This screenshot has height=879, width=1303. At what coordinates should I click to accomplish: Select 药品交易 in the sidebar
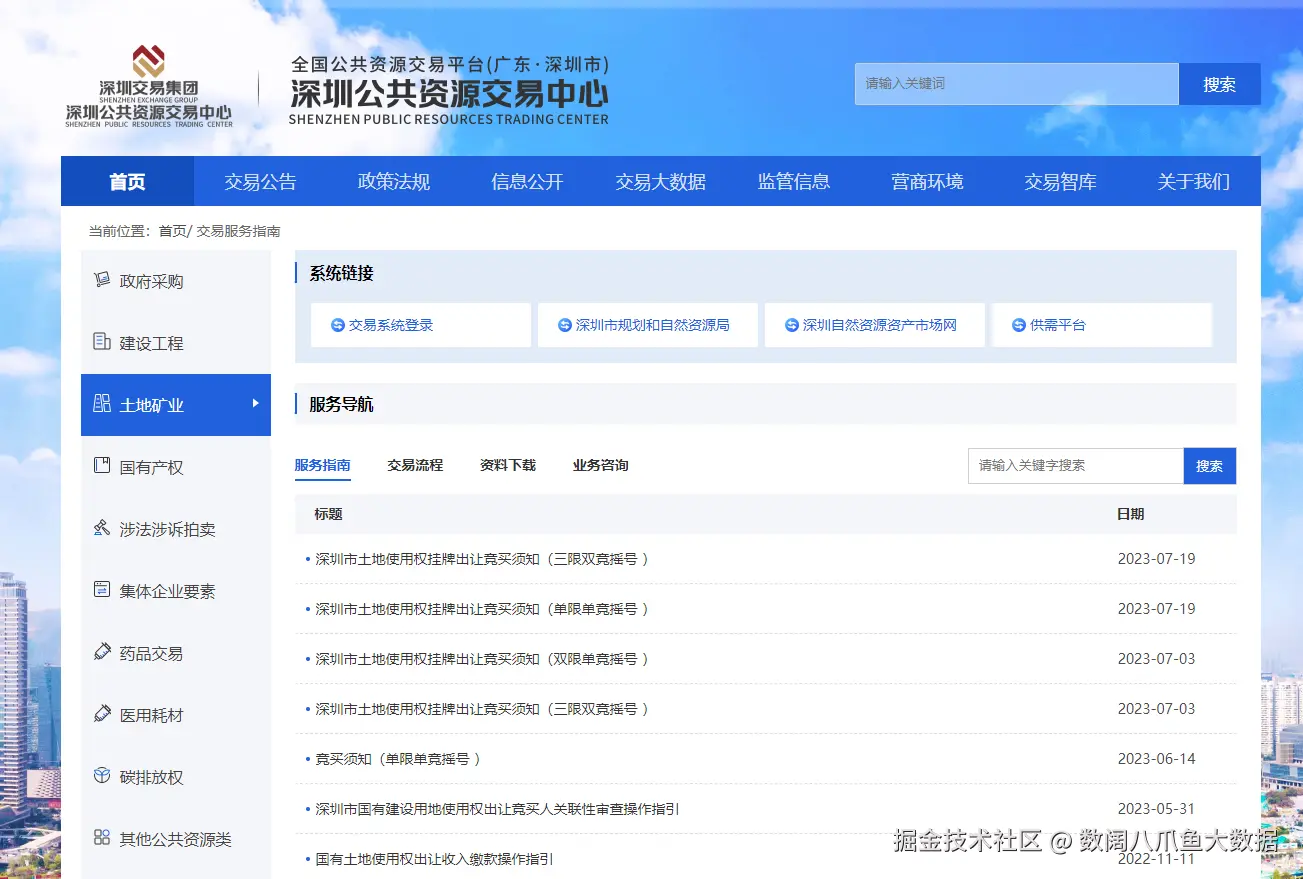pyautogui.click(x=176, y=653)
